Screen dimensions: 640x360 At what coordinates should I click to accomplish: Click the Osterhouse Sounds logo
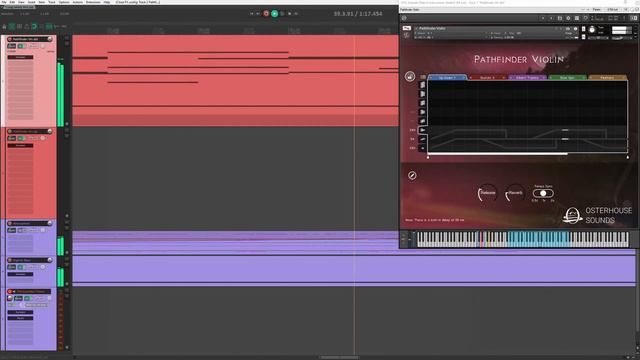click(597, 215)
